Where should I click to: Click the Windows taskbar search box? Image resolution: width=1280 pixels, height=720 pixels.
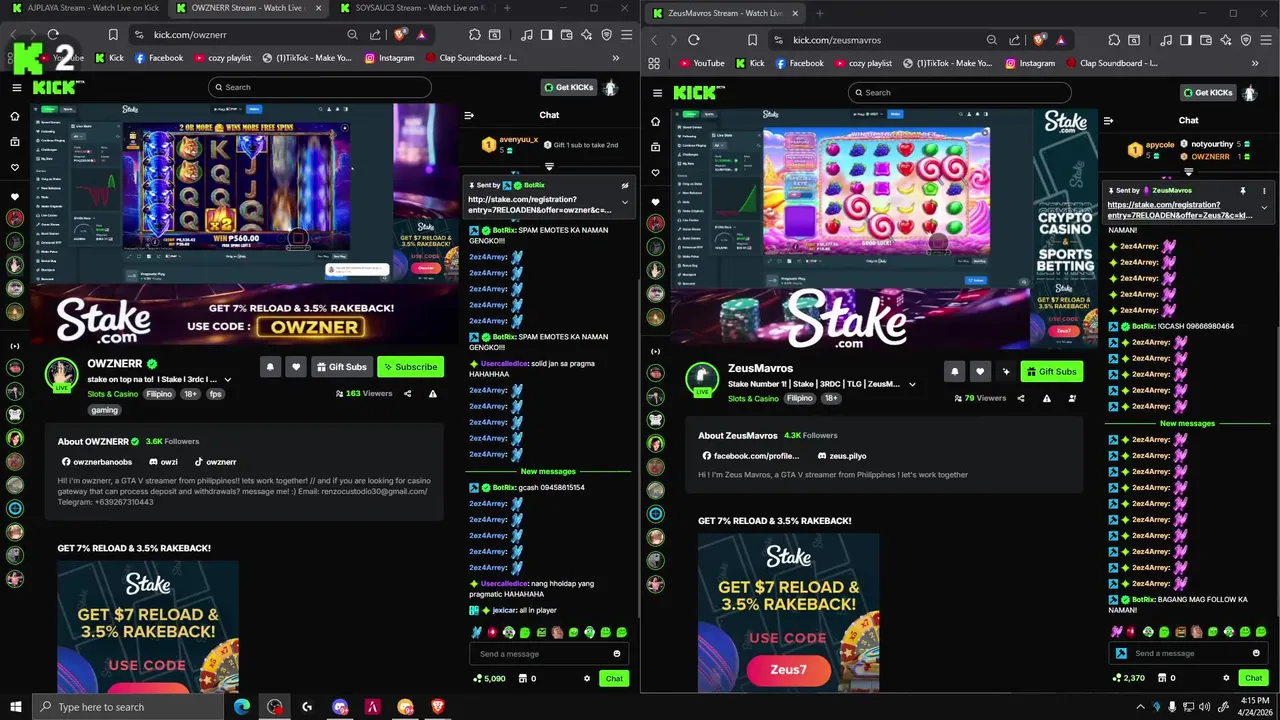click(128, 707)
